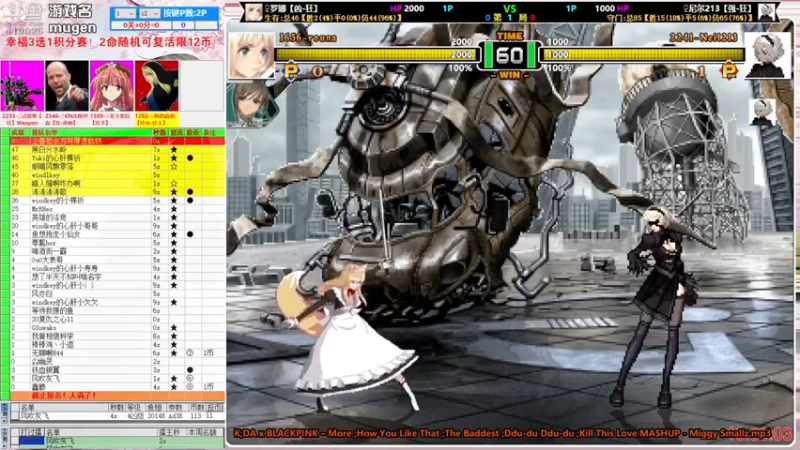Click the black dot in 鱼想拖走小仙女 row

click(x=190, y=234)
